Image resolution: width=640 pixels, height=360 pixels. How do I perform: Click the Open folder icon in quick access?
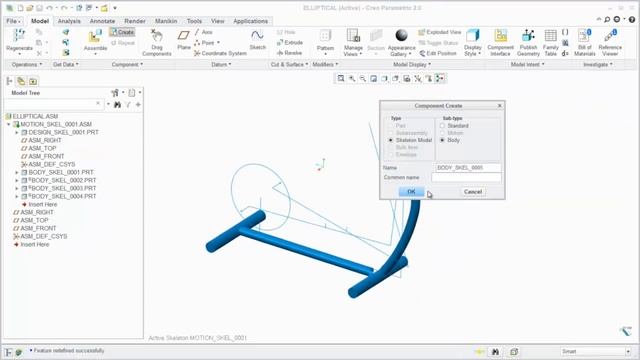pos(29,8)
